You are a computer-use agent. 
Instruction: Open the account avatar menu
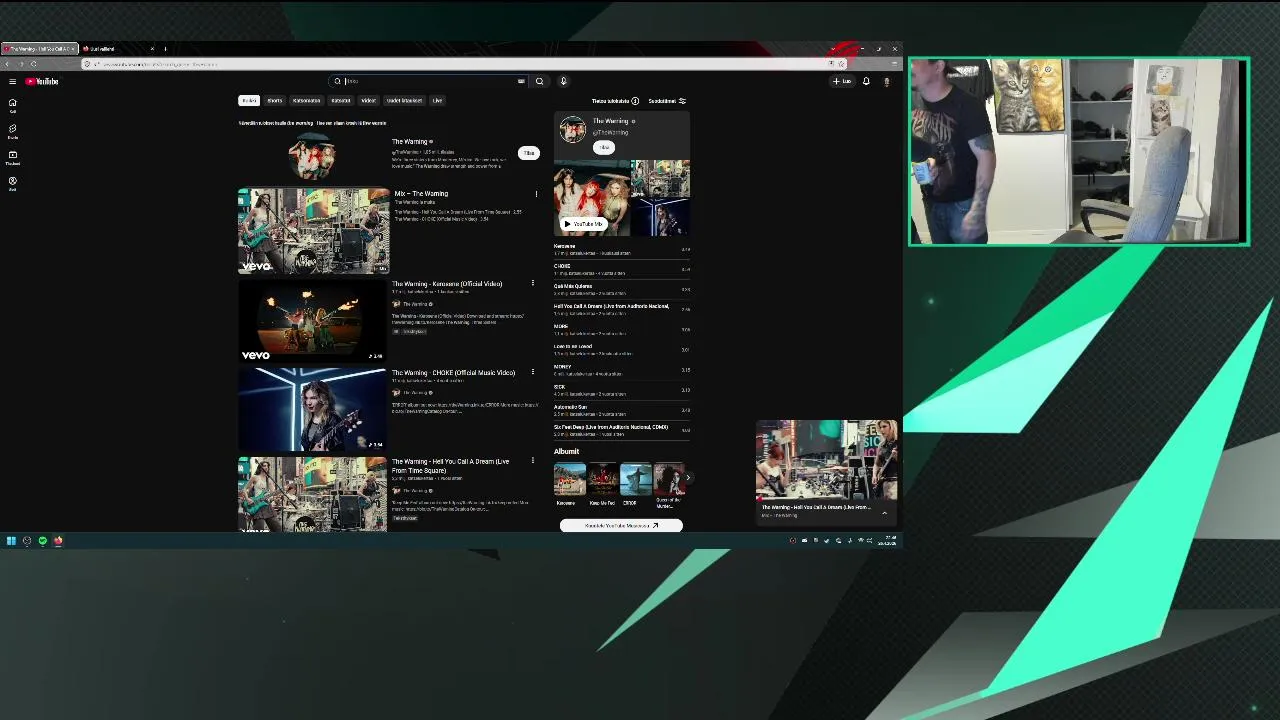pyautogui.click(x=886, y=81)
